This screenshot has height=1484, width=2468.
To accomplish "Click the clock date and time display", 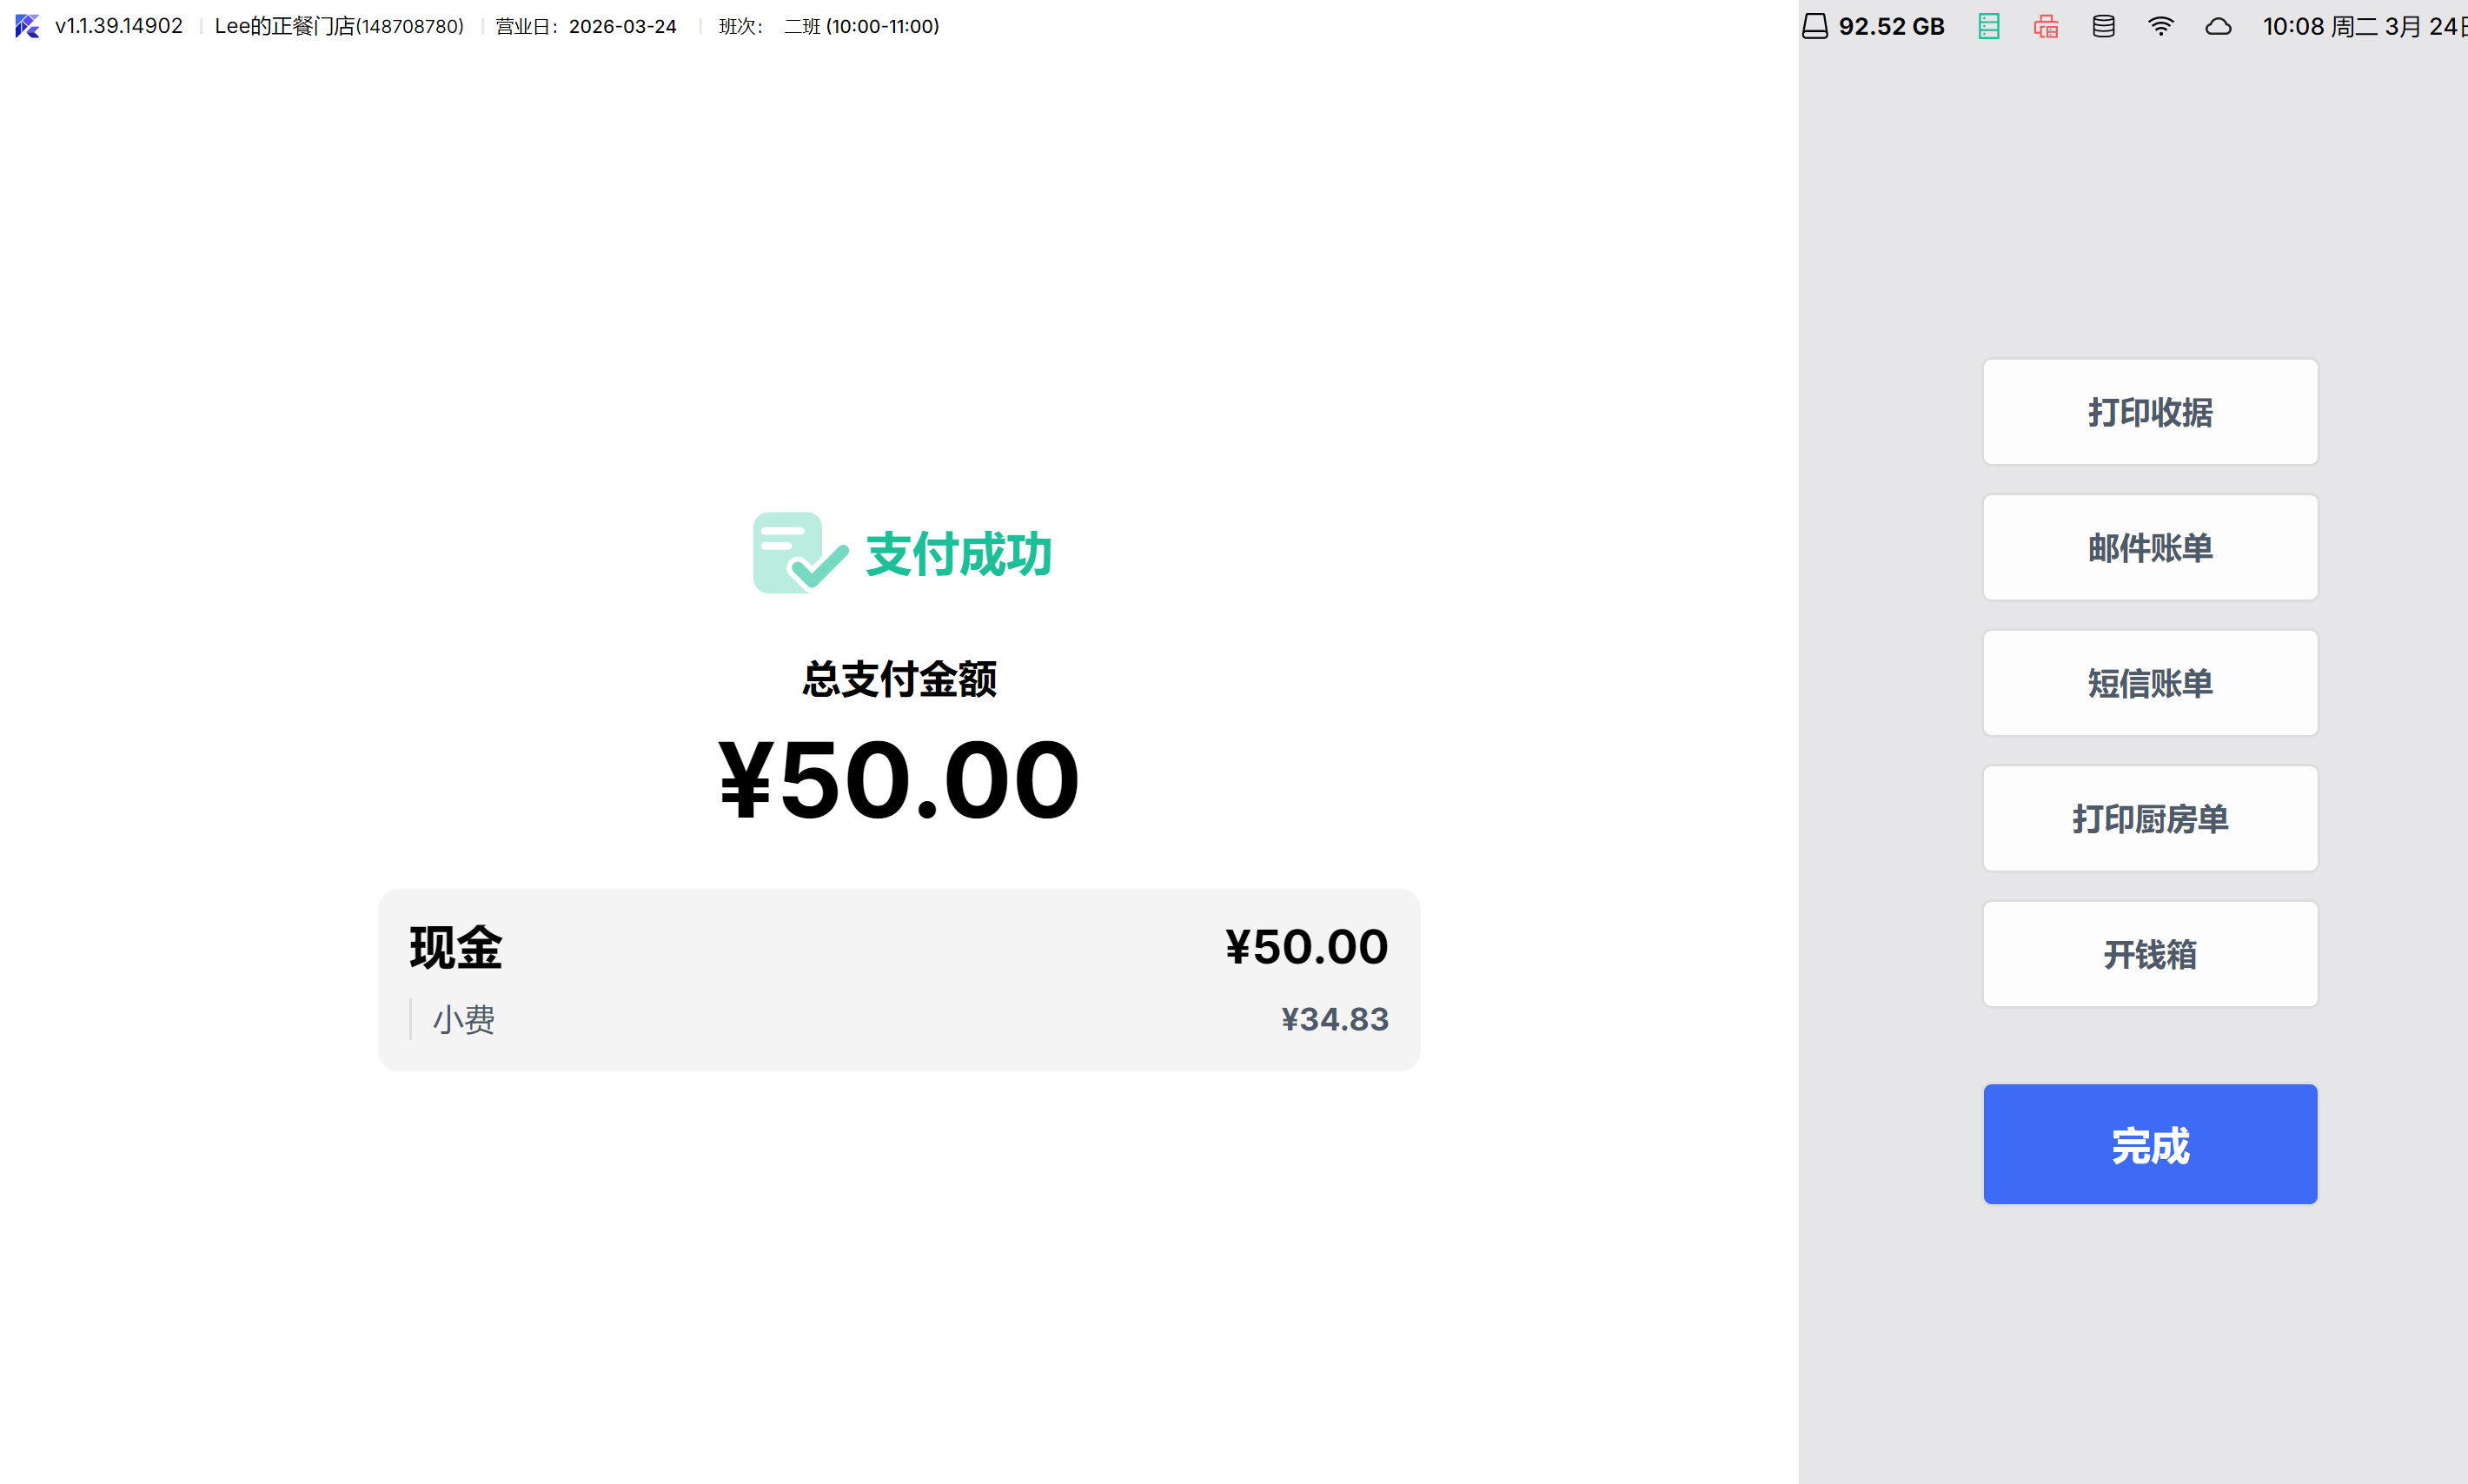I will coord(2362,26).
